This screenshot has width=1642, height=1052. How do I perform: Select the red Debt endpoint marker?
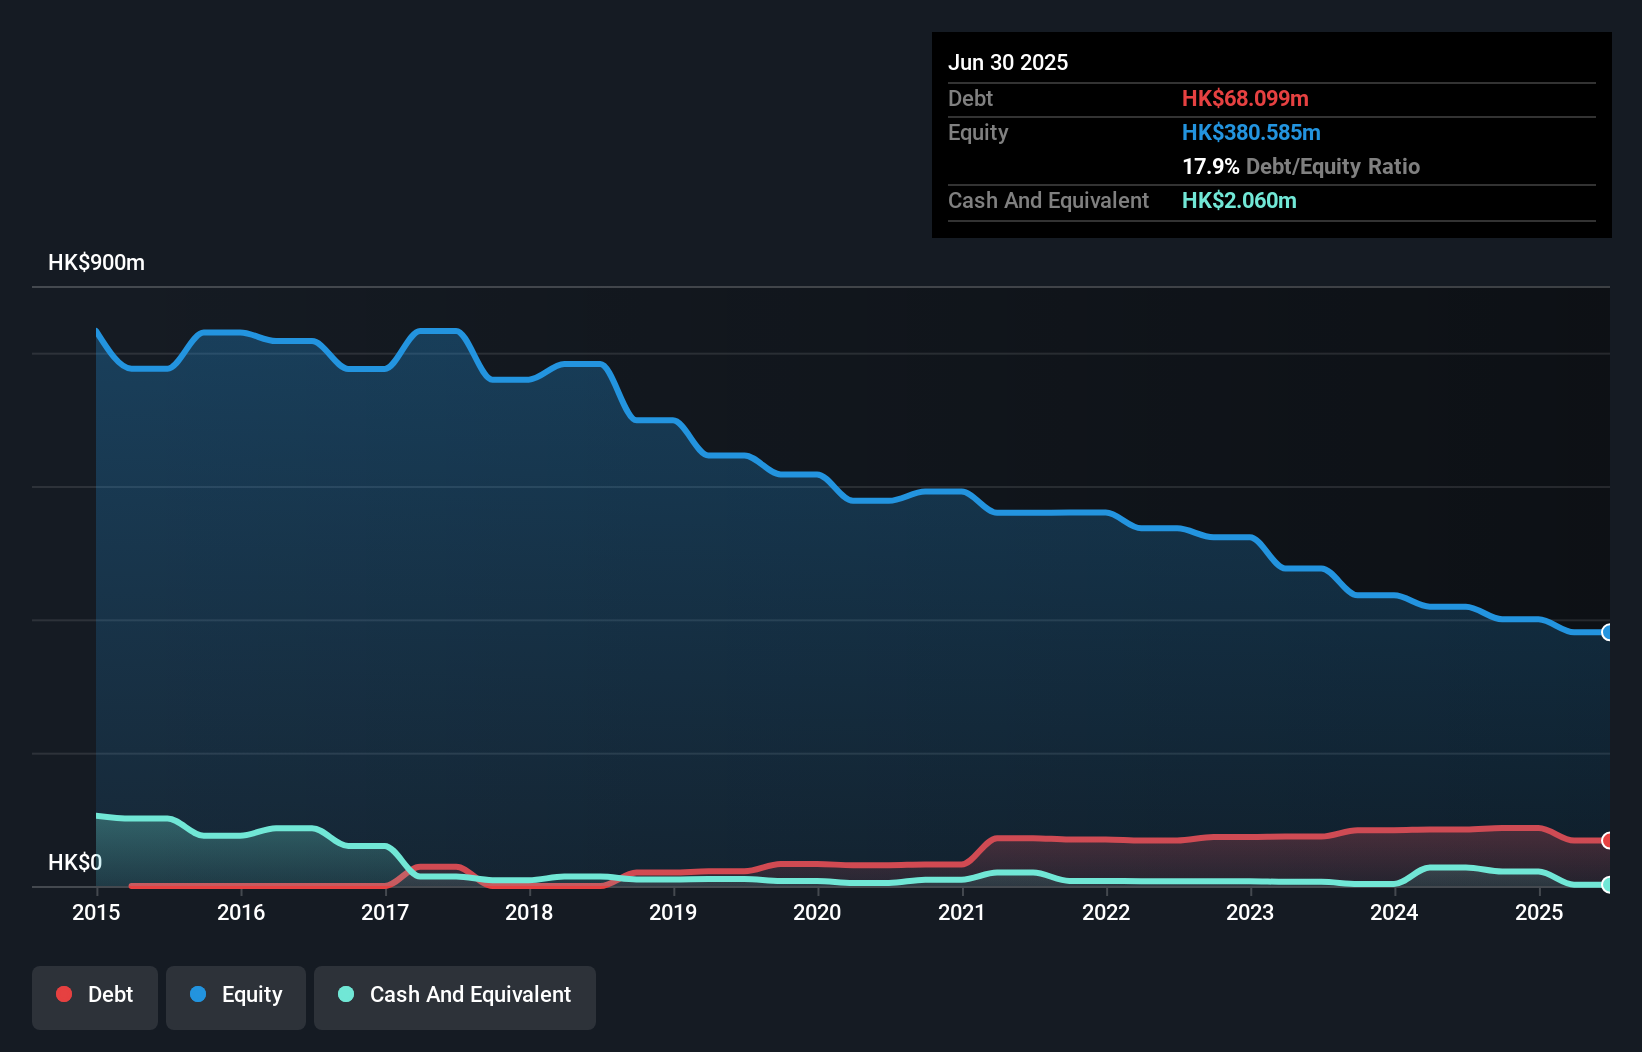(x=1607, y=840)
